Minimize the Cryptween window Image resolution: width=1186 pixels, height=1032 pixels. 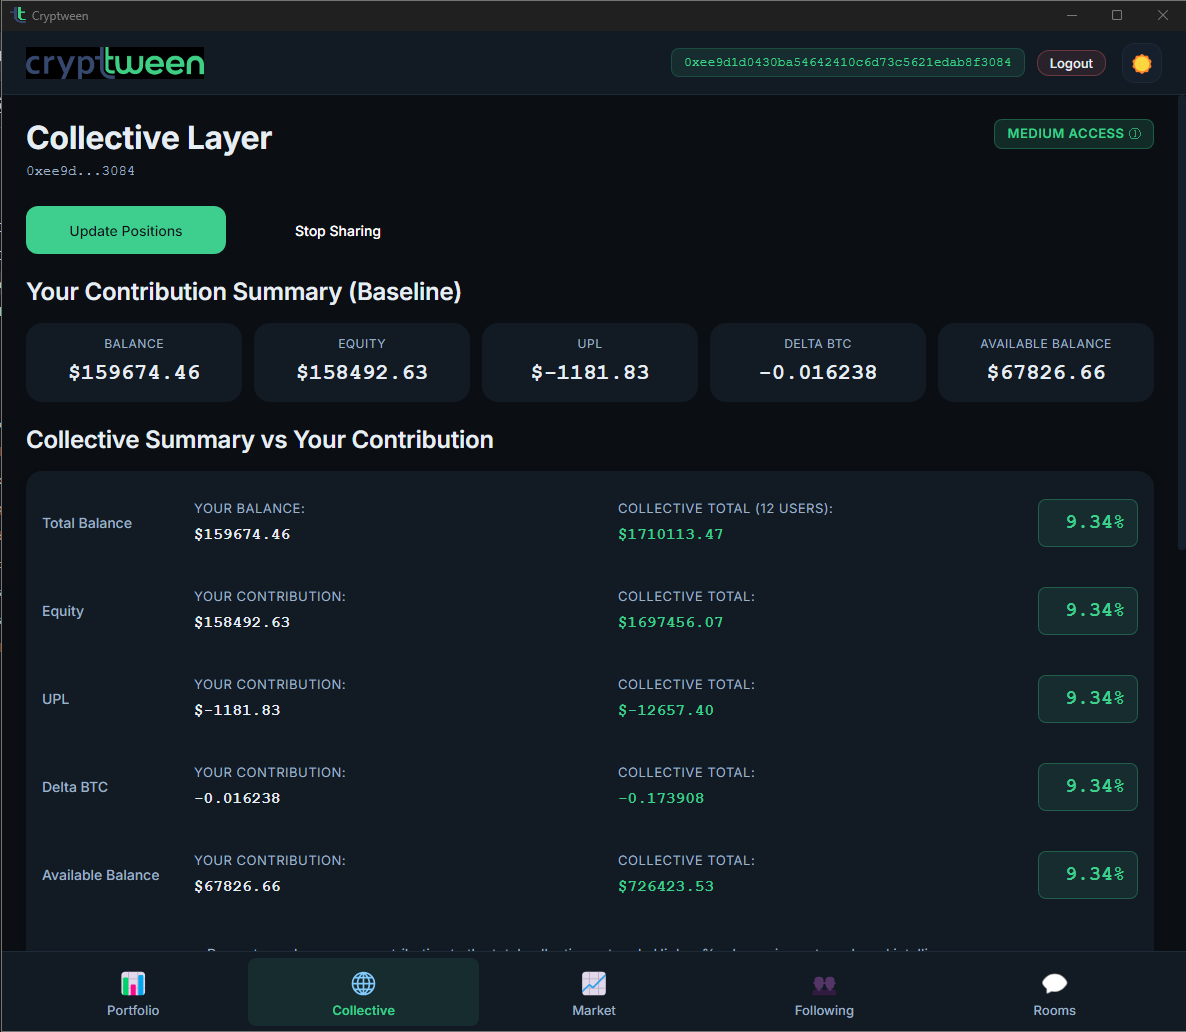point(1072,15)
